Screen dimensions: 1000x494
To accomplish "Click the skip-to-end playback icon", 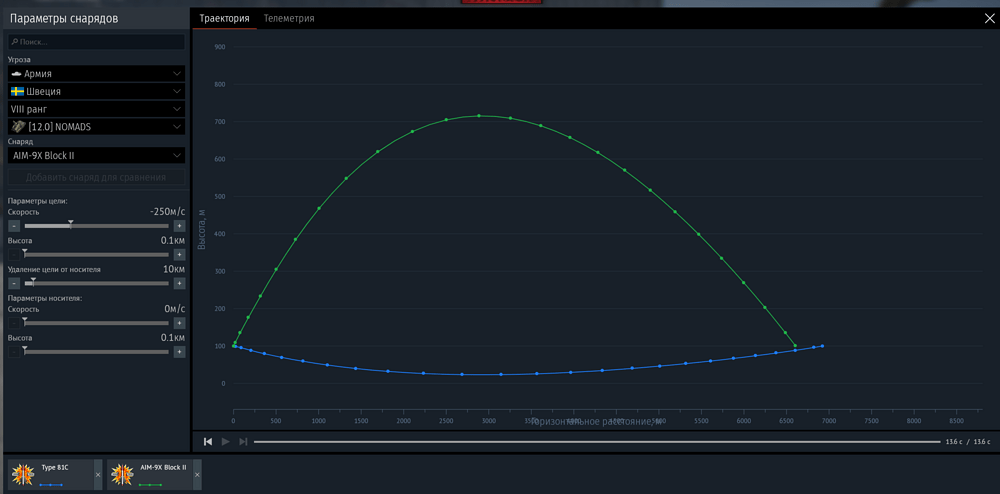I will 243,442.
